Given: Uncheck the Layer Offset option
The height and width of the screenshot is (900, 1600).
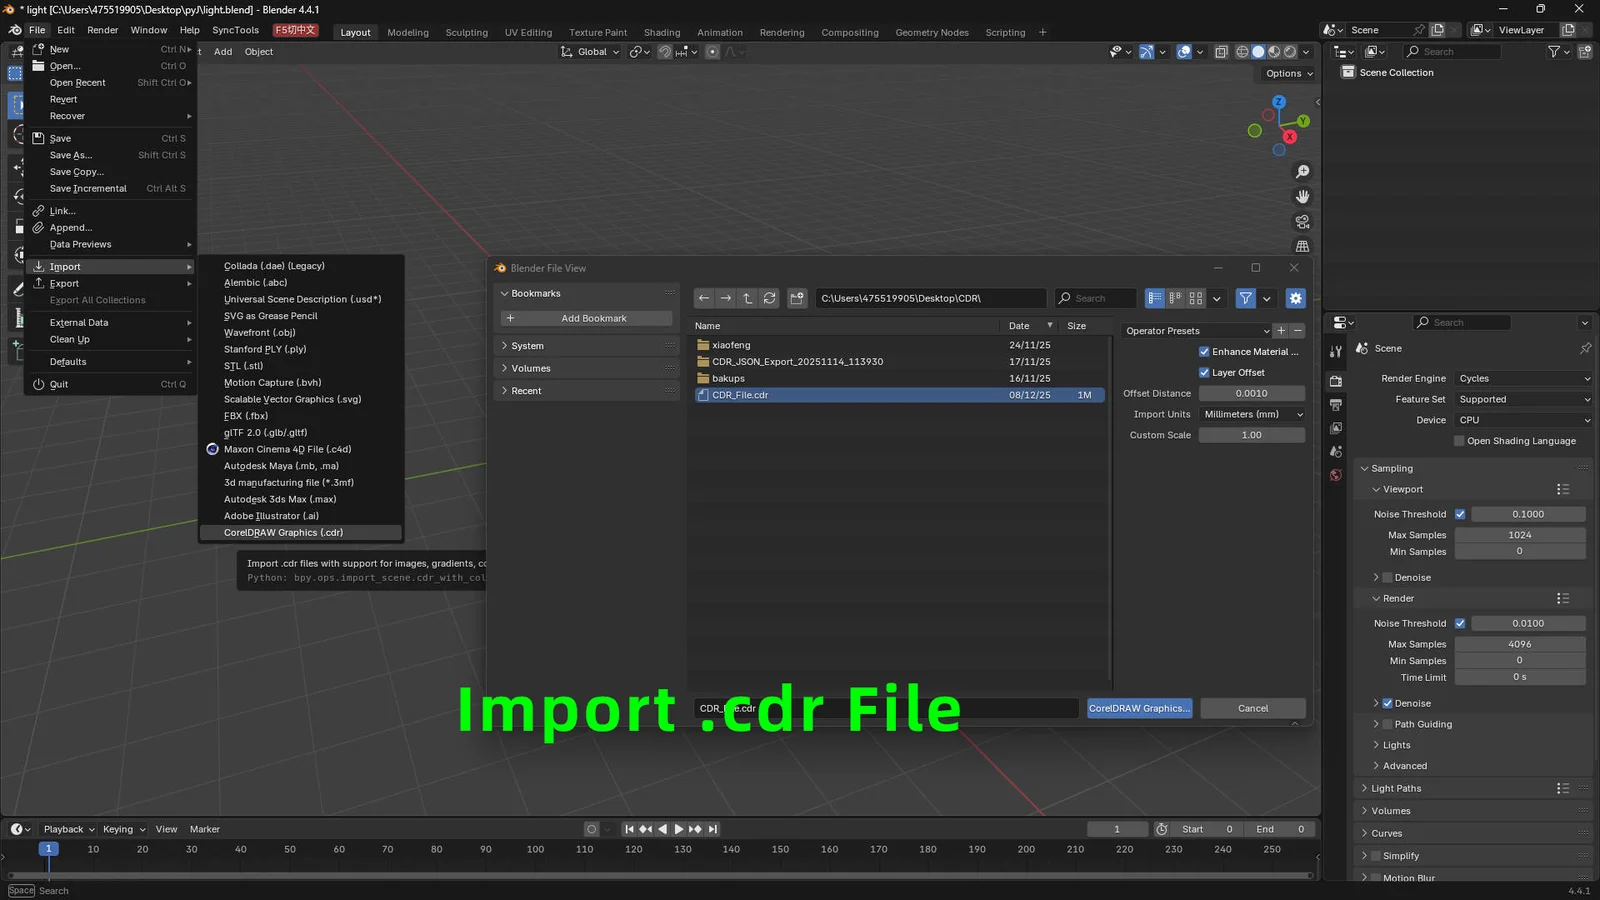Looking at the screenshot, I should pos(1205,372).
